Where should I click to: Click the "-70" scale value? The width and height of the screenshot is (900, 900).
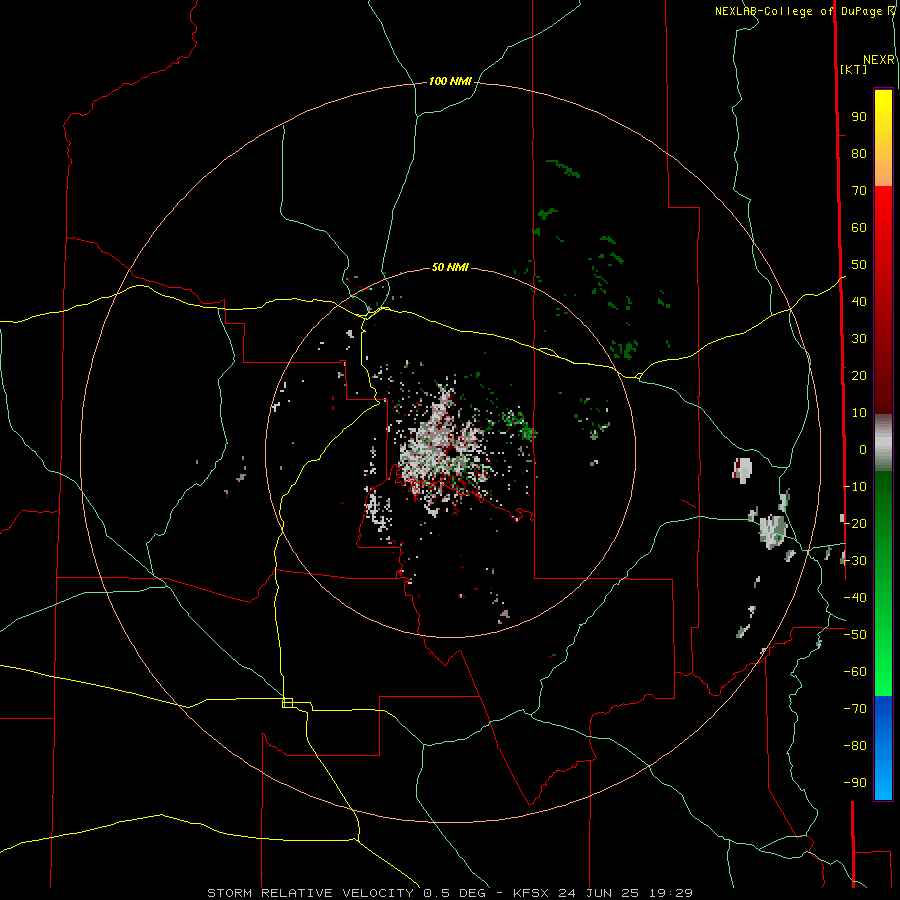(x=855, y=709)
